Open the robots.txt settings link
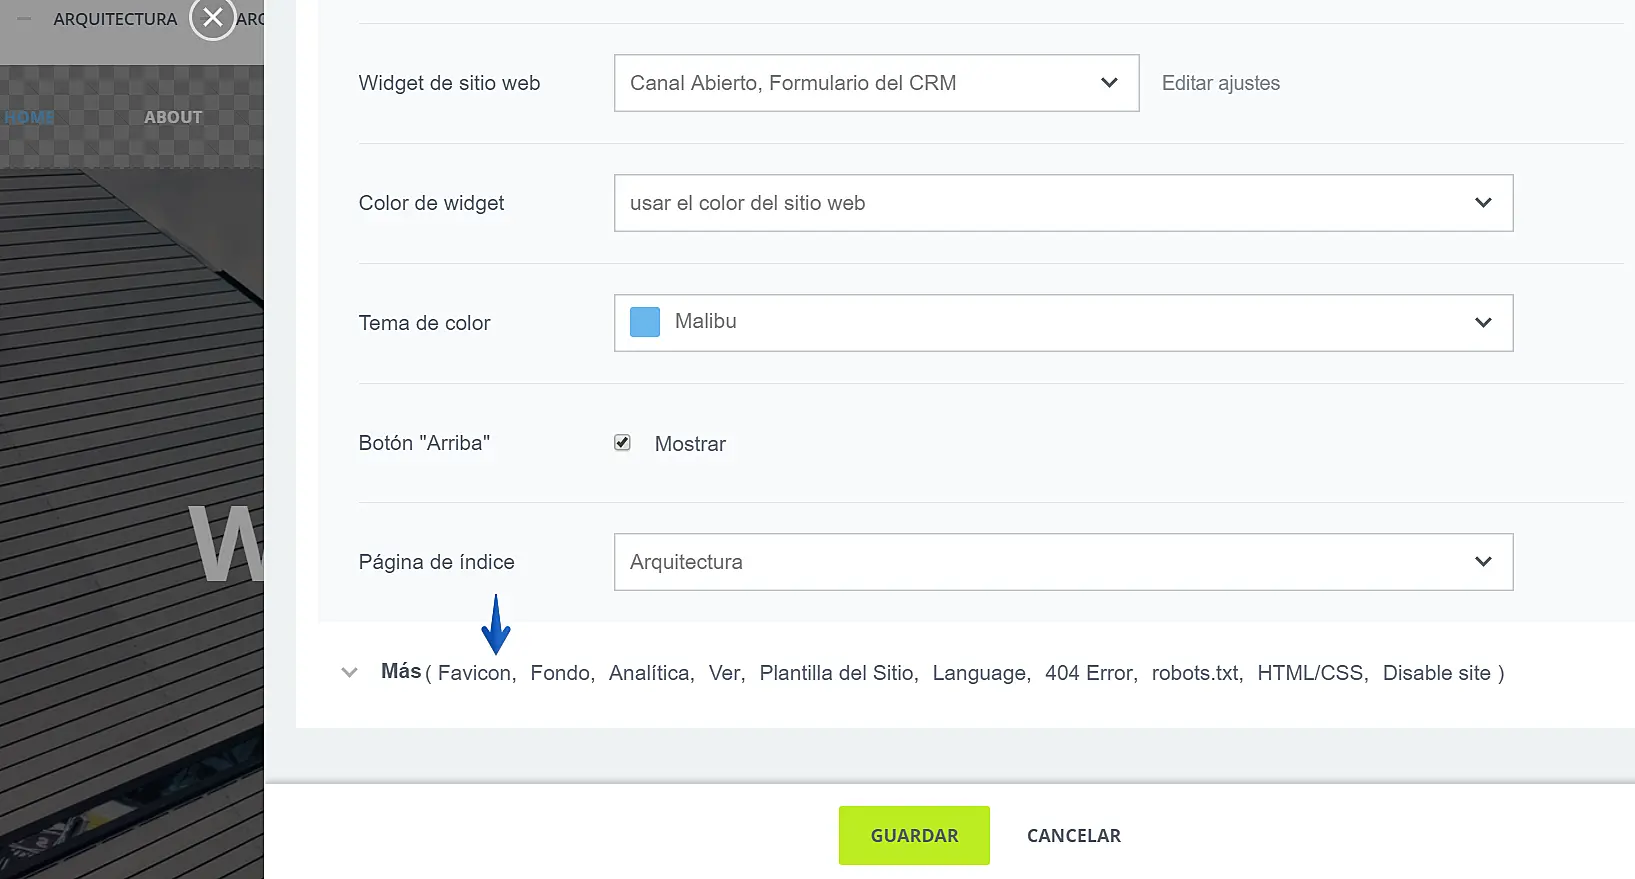 (1195, 674)
